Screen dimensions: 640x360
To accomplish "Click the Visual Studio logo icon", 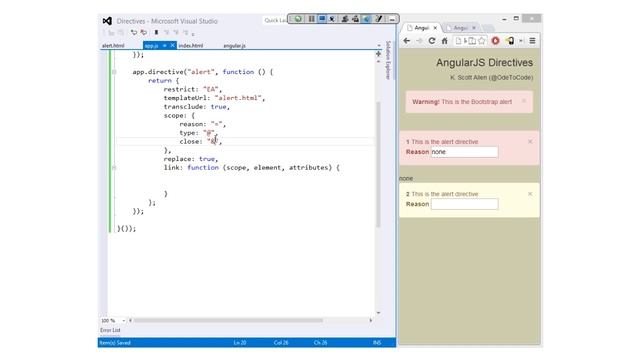I will tap(107, 21).
